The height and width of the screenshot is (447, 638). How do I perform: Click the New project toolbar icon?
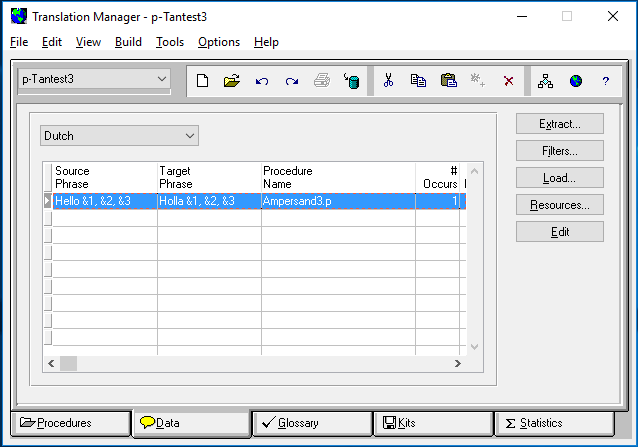pyautogui.click(x=202, y=81)
